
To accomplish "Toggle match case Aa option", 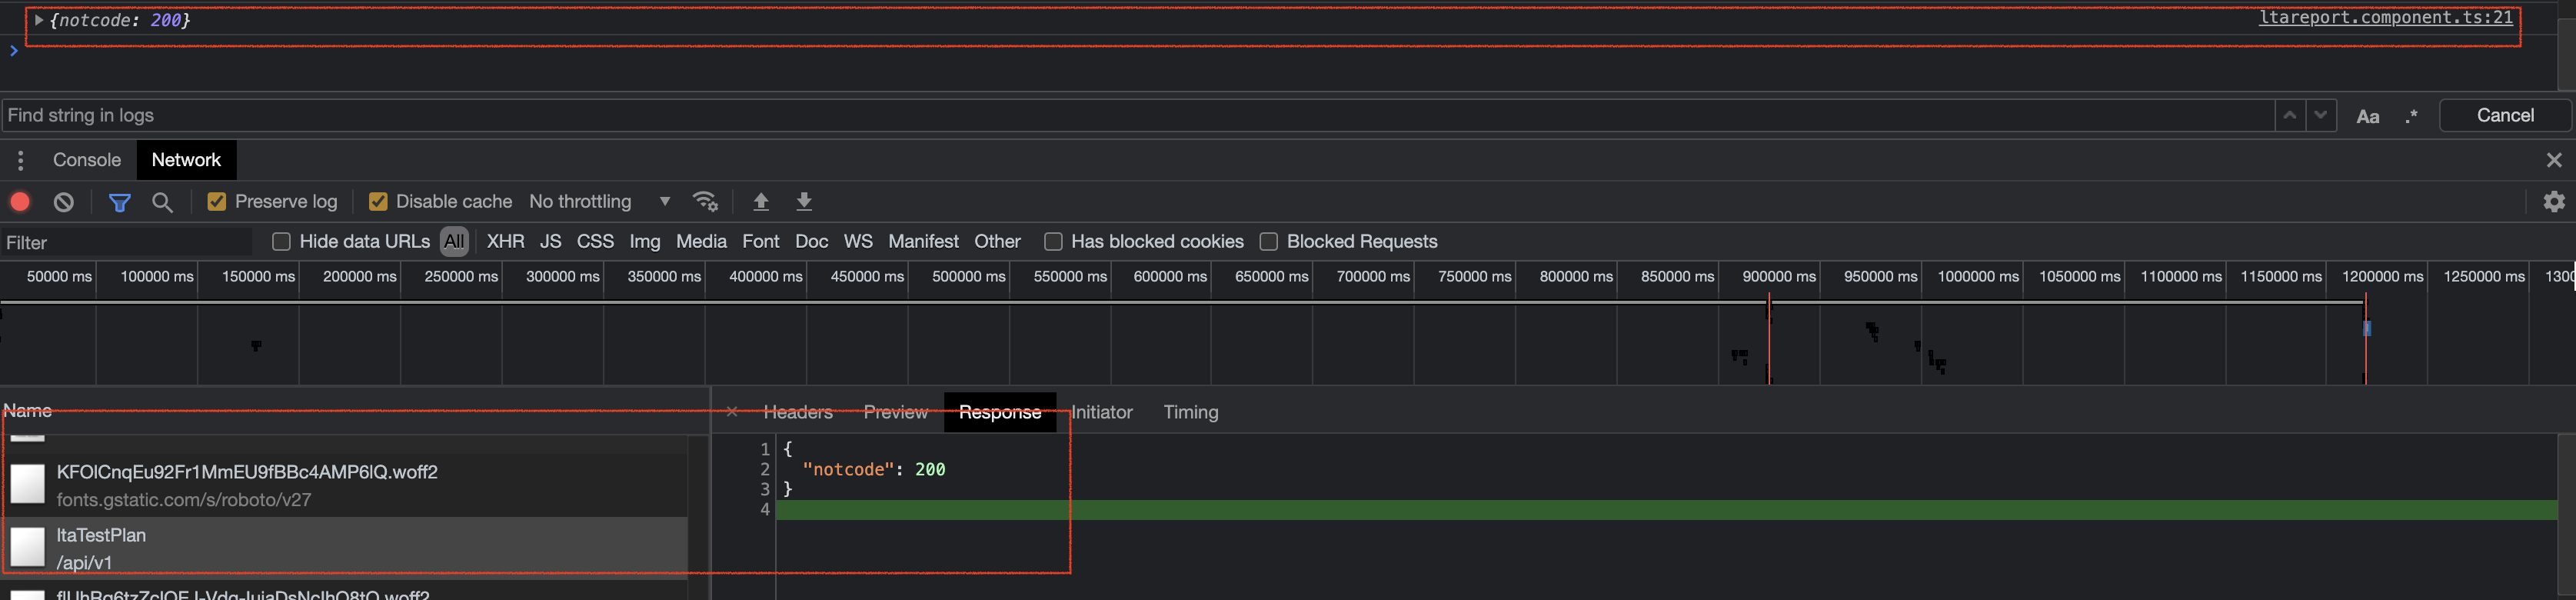I will 2368,116.
